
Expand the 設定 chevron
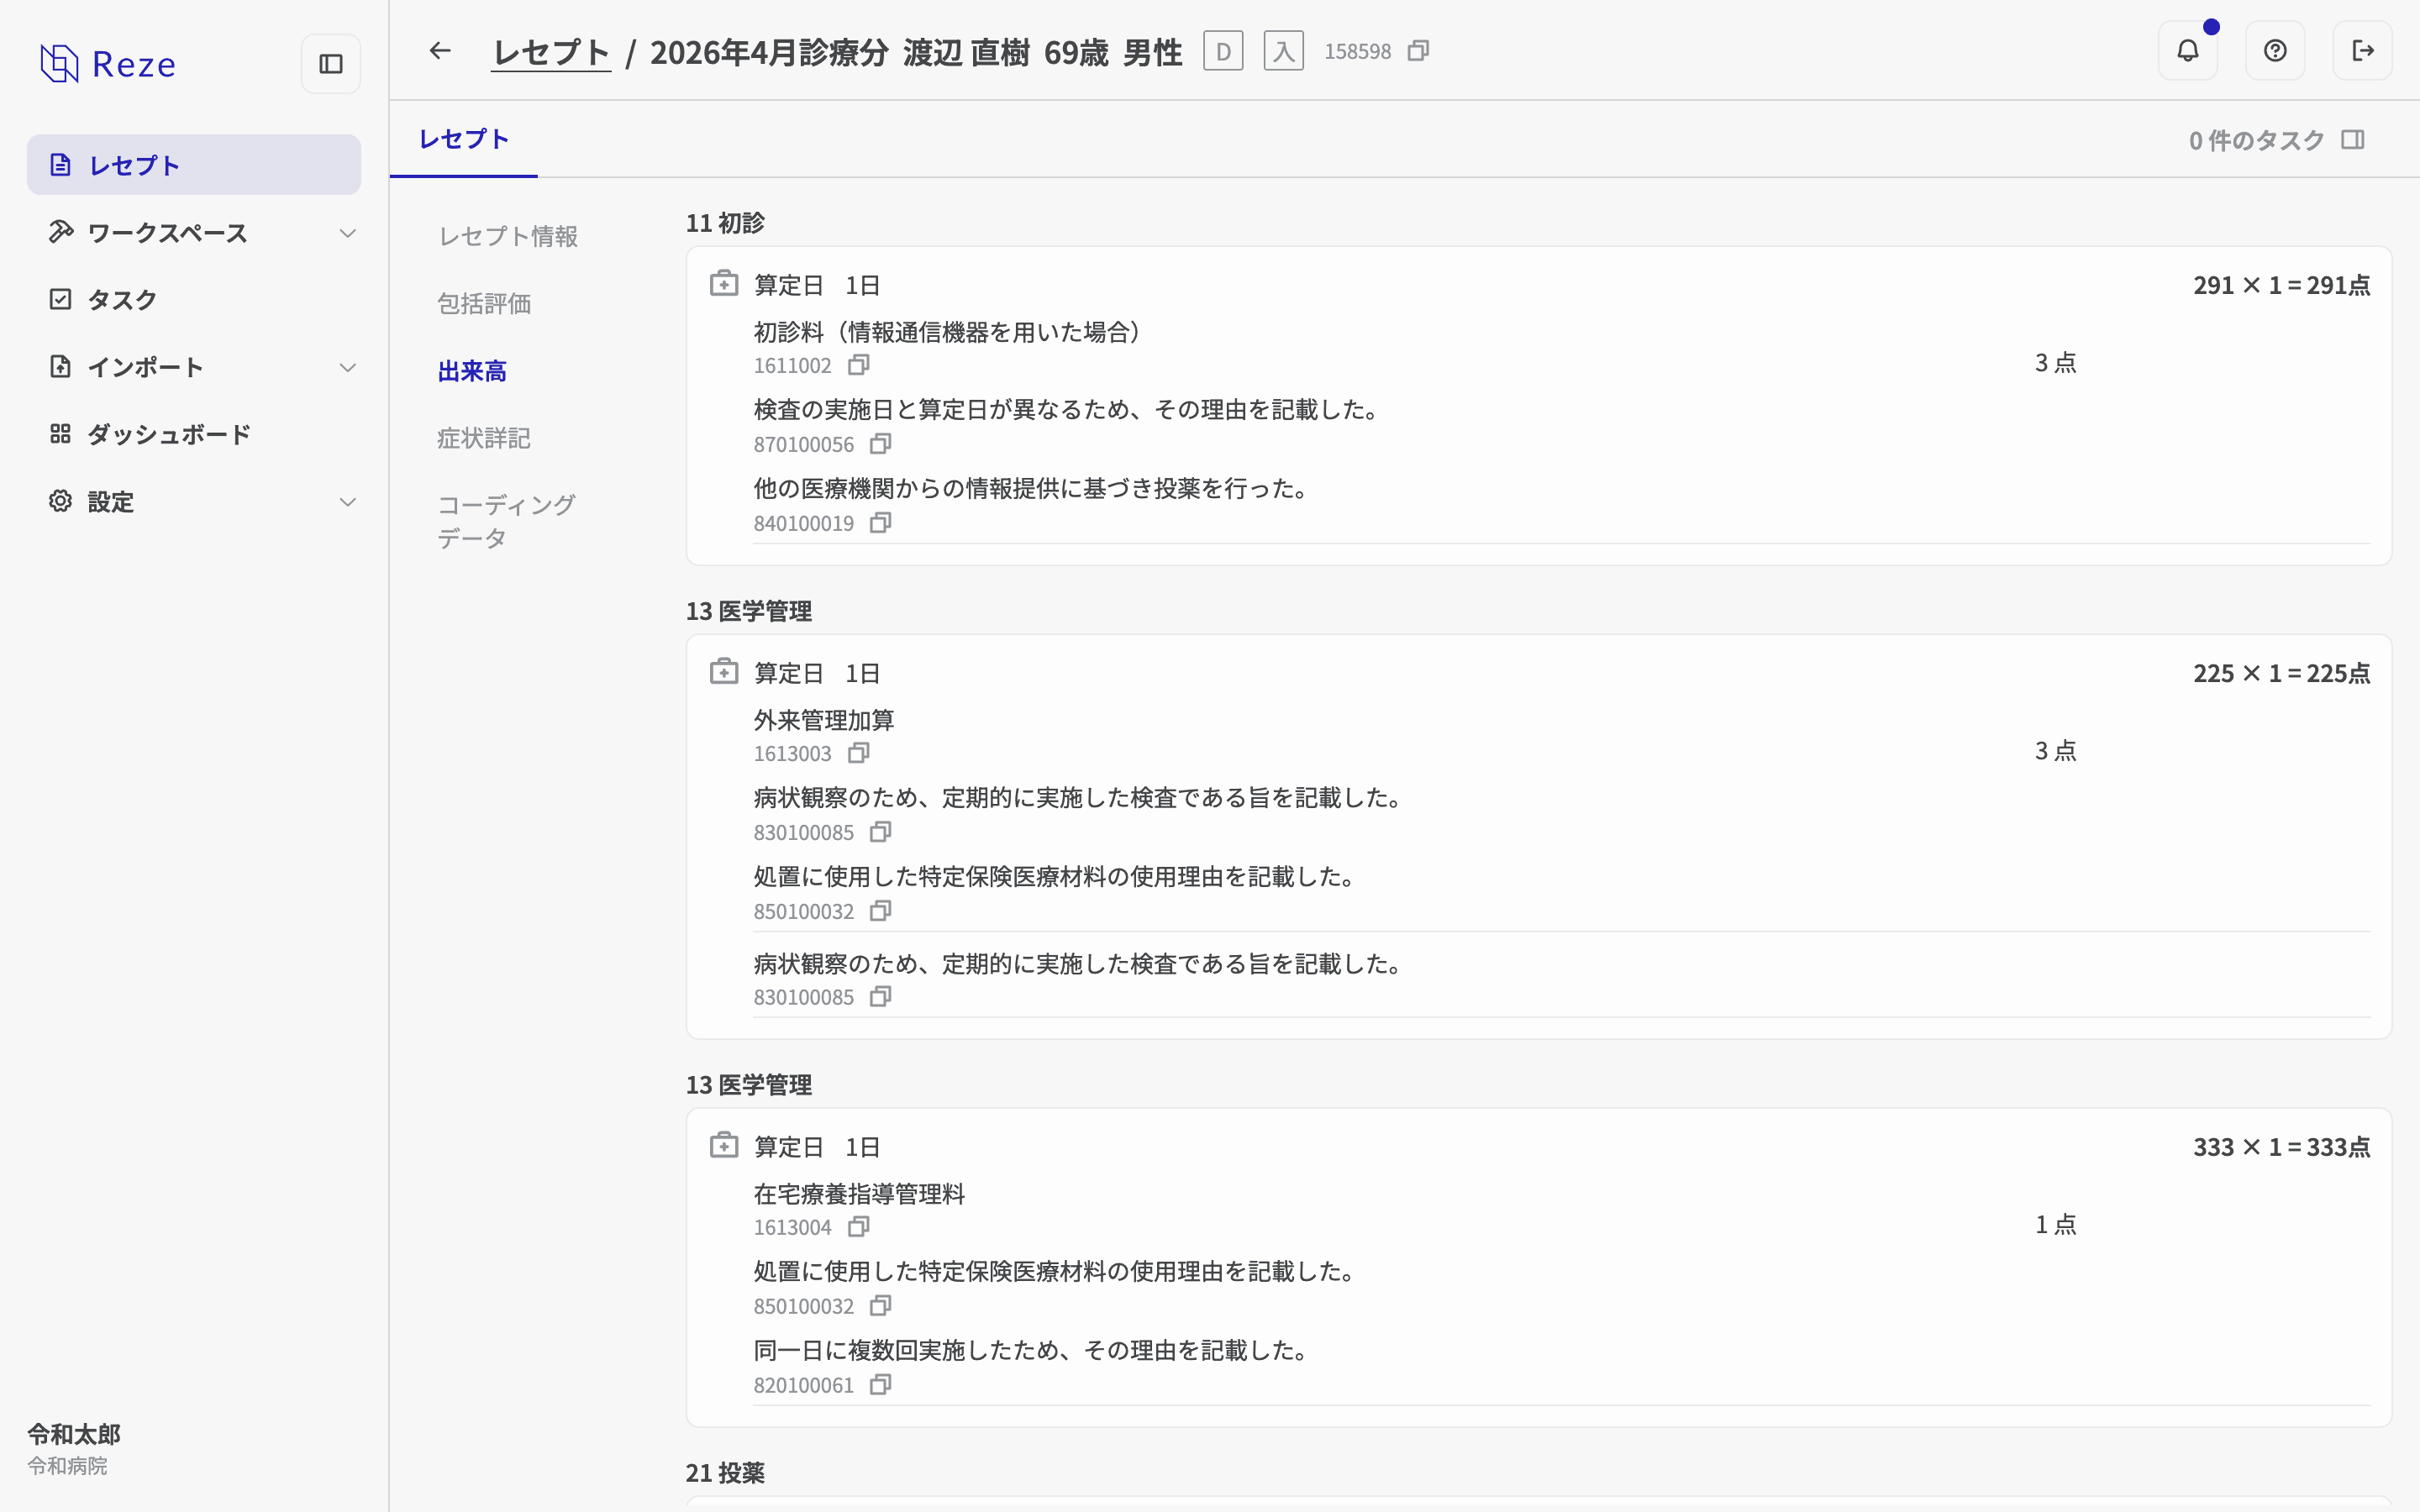tap(348, 502)
